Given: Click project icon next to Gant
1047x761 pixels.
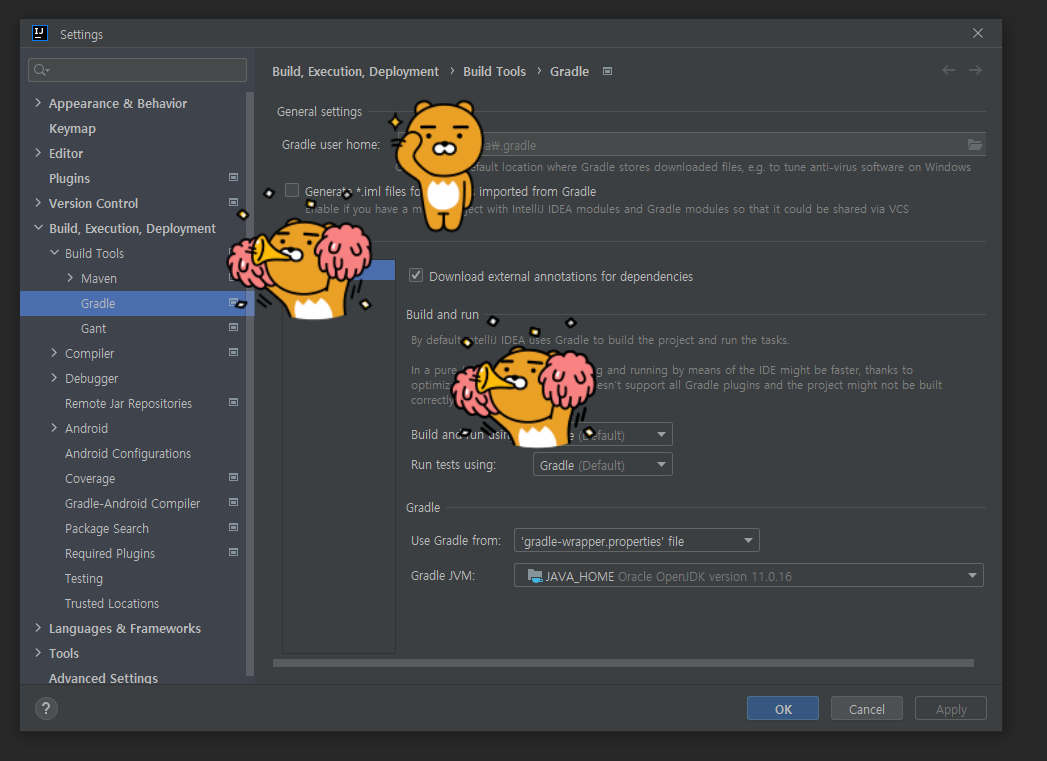Looking at the screenshot, I should tap(234, 327).
